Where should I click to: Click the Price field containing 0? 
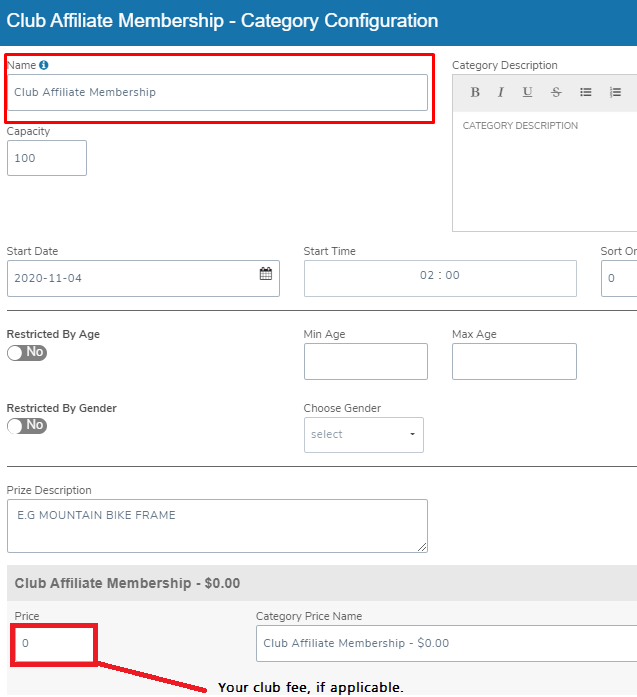tap(54, 643)
